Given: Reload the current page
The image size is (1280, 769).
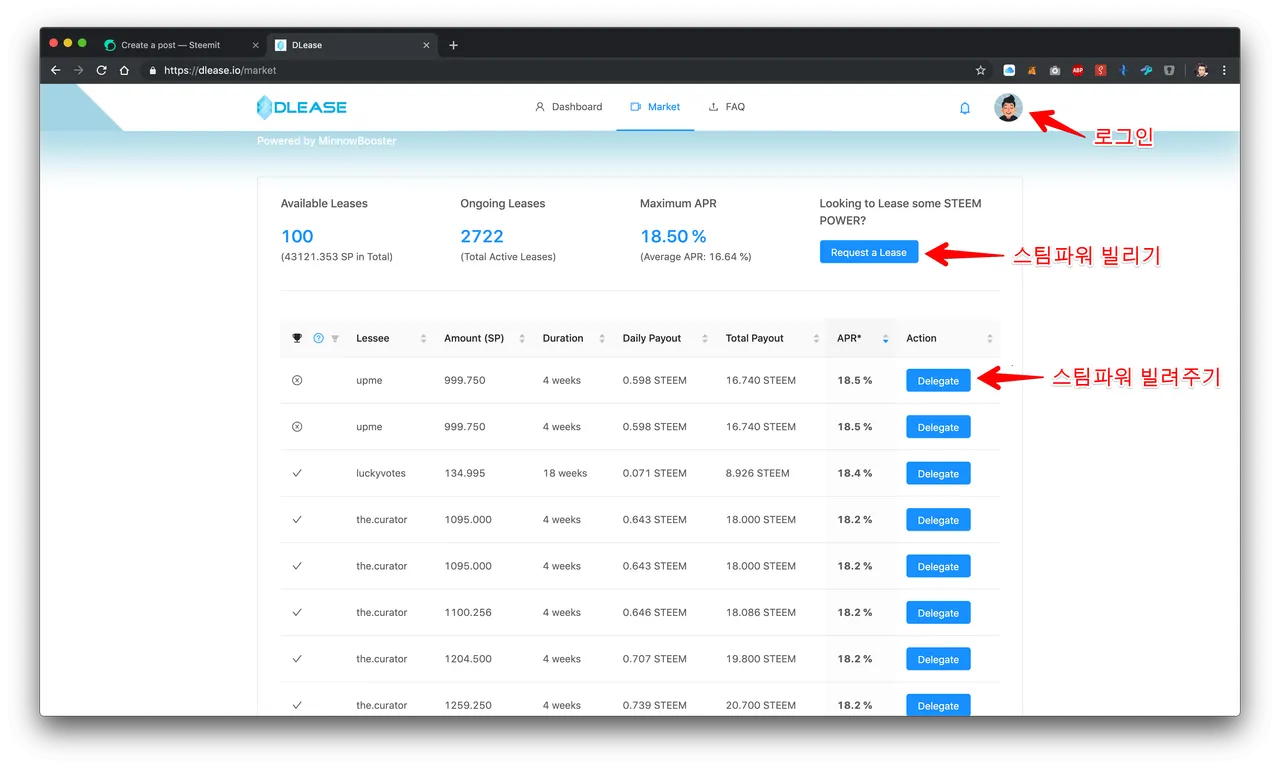Looking at the screenshot, I should [x=101, y=71].
